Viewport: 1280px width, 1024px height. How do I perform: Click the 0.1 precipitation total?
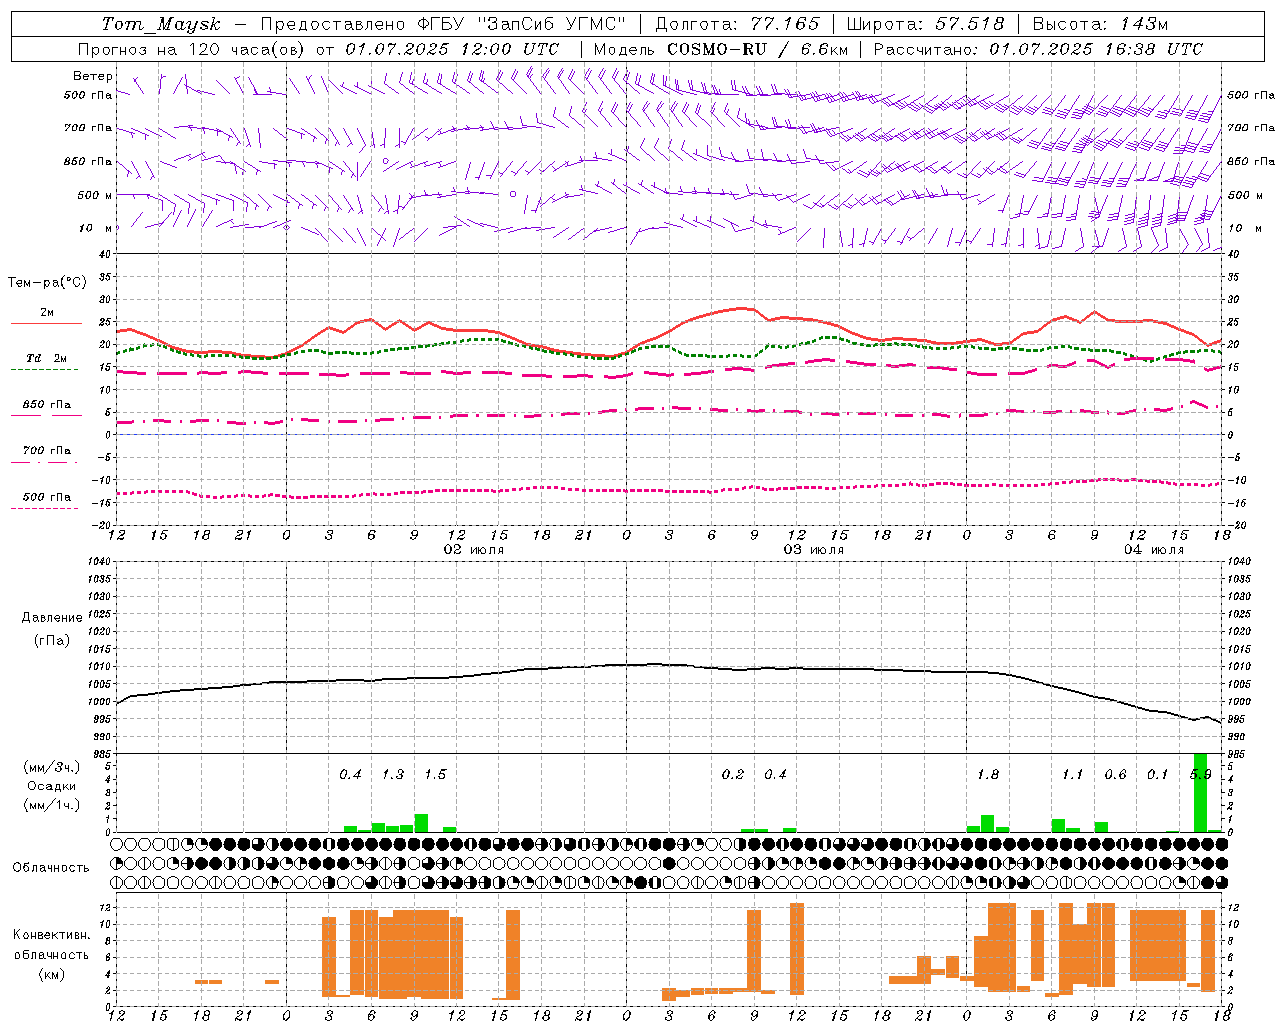pos(1158,775)
